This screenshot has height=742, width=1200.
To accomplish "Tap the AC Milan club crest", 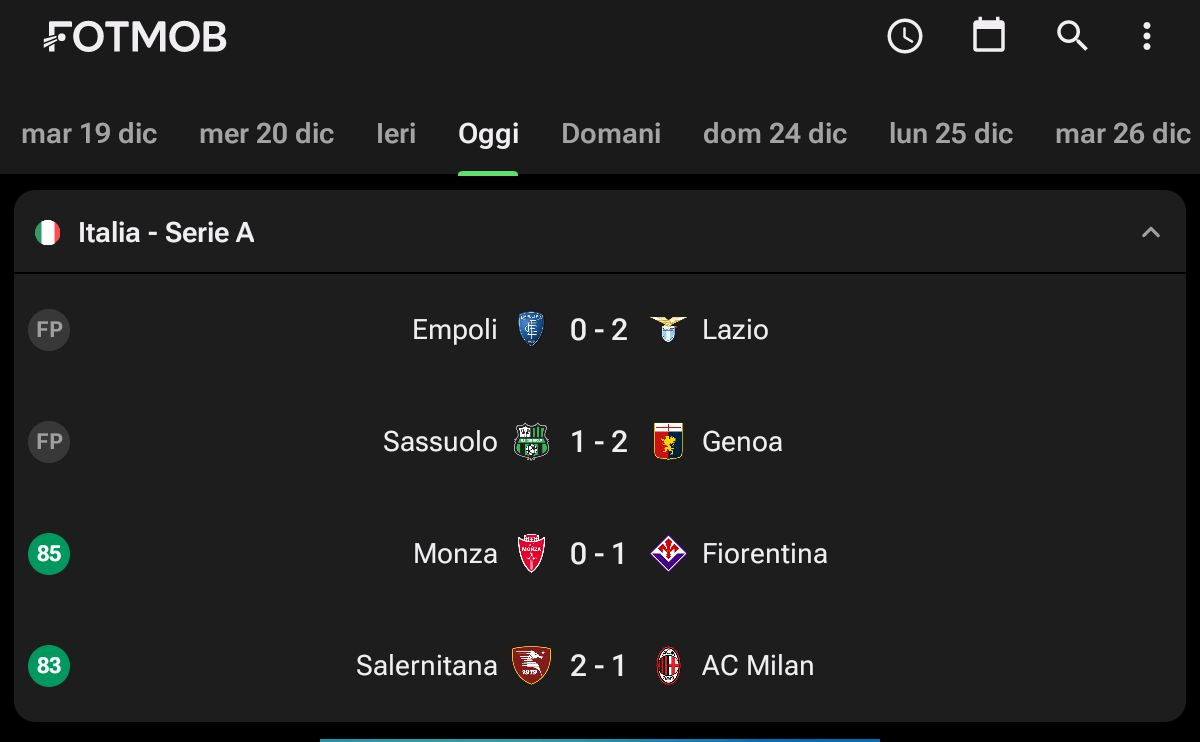I will [x=668, y=665].
